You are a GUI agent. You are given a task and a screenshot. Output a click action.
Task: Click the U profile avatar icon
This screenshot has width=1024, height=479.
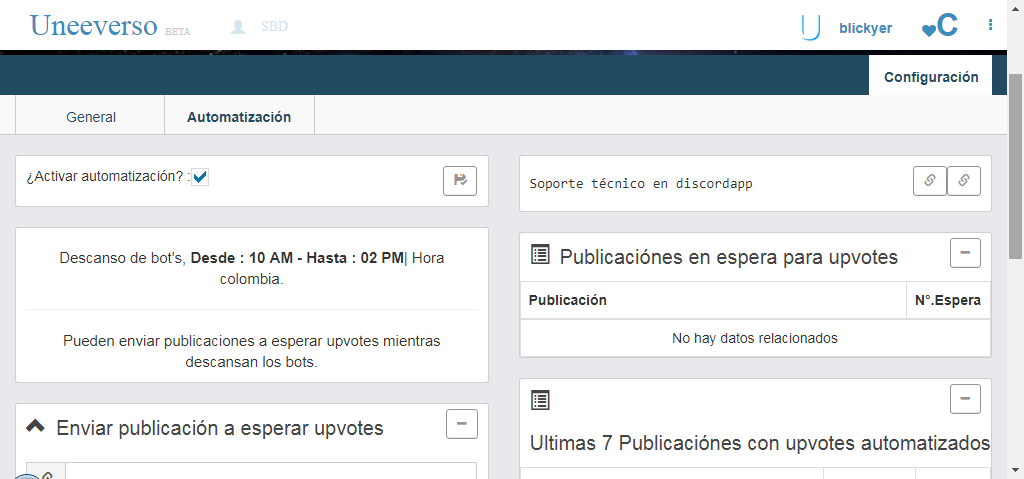click(x=810, y=27)
